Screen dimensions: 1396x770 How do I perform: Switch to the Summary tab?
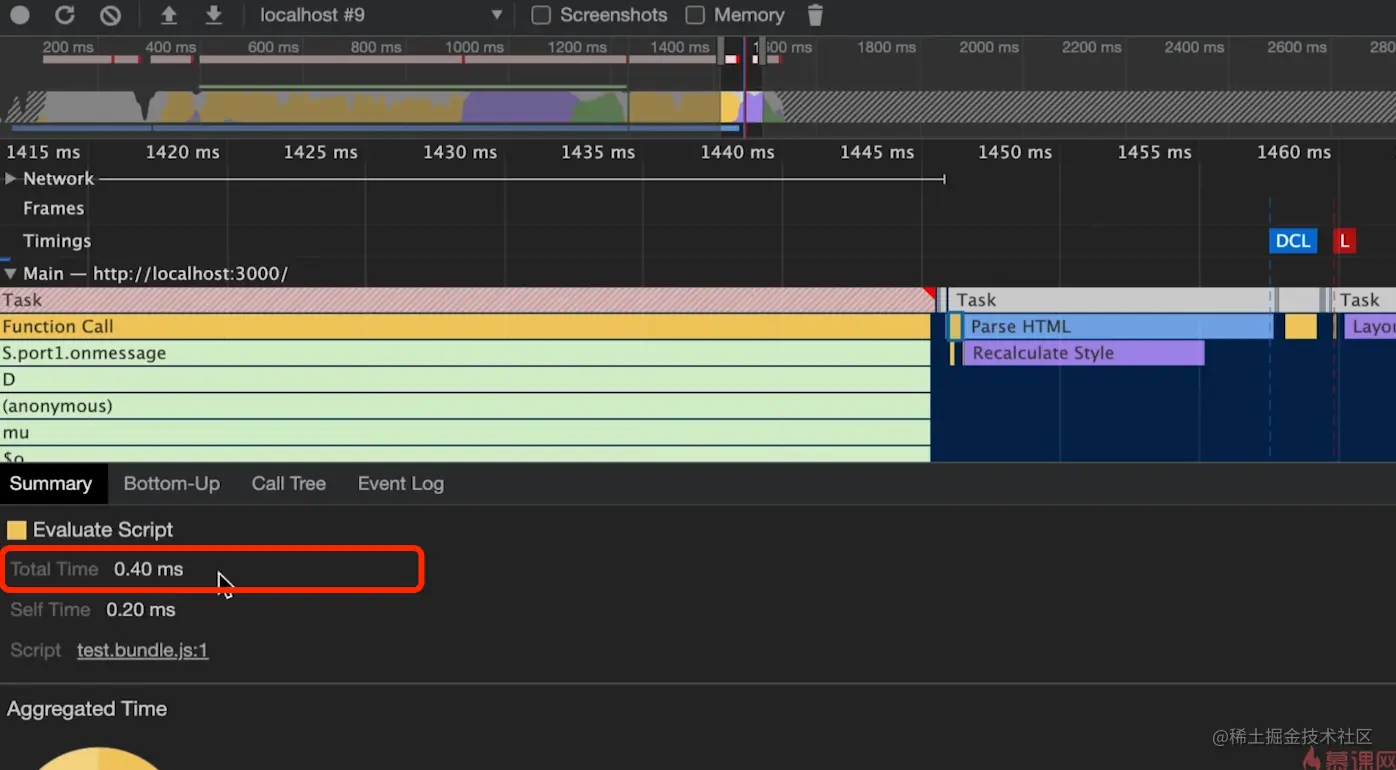coord(51,484)
